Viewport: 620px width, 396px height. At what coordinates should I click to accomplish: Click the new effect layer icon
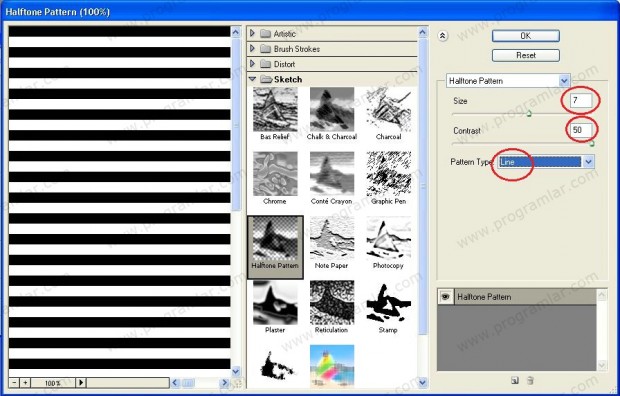point(514,381)
